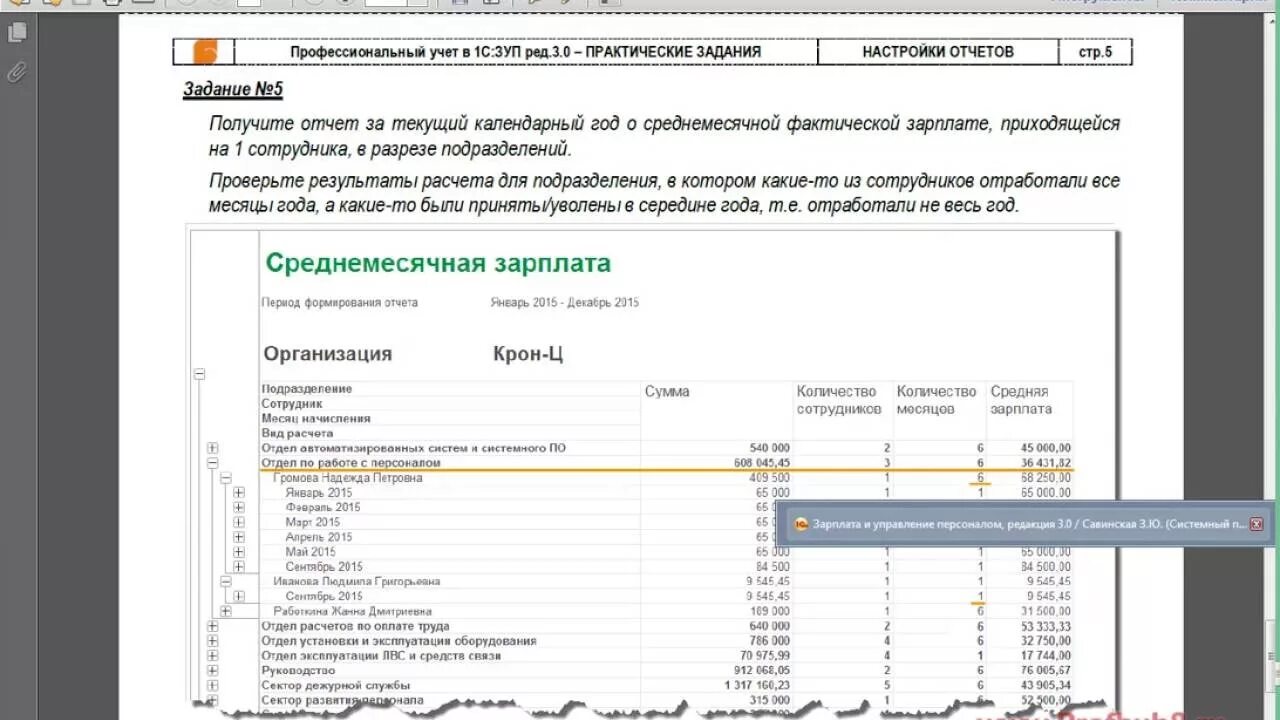The height and width of the screenshot is (720, 1280).
Task: Open the page thumbnails panel in sidebar
Action: coord(16,33)
